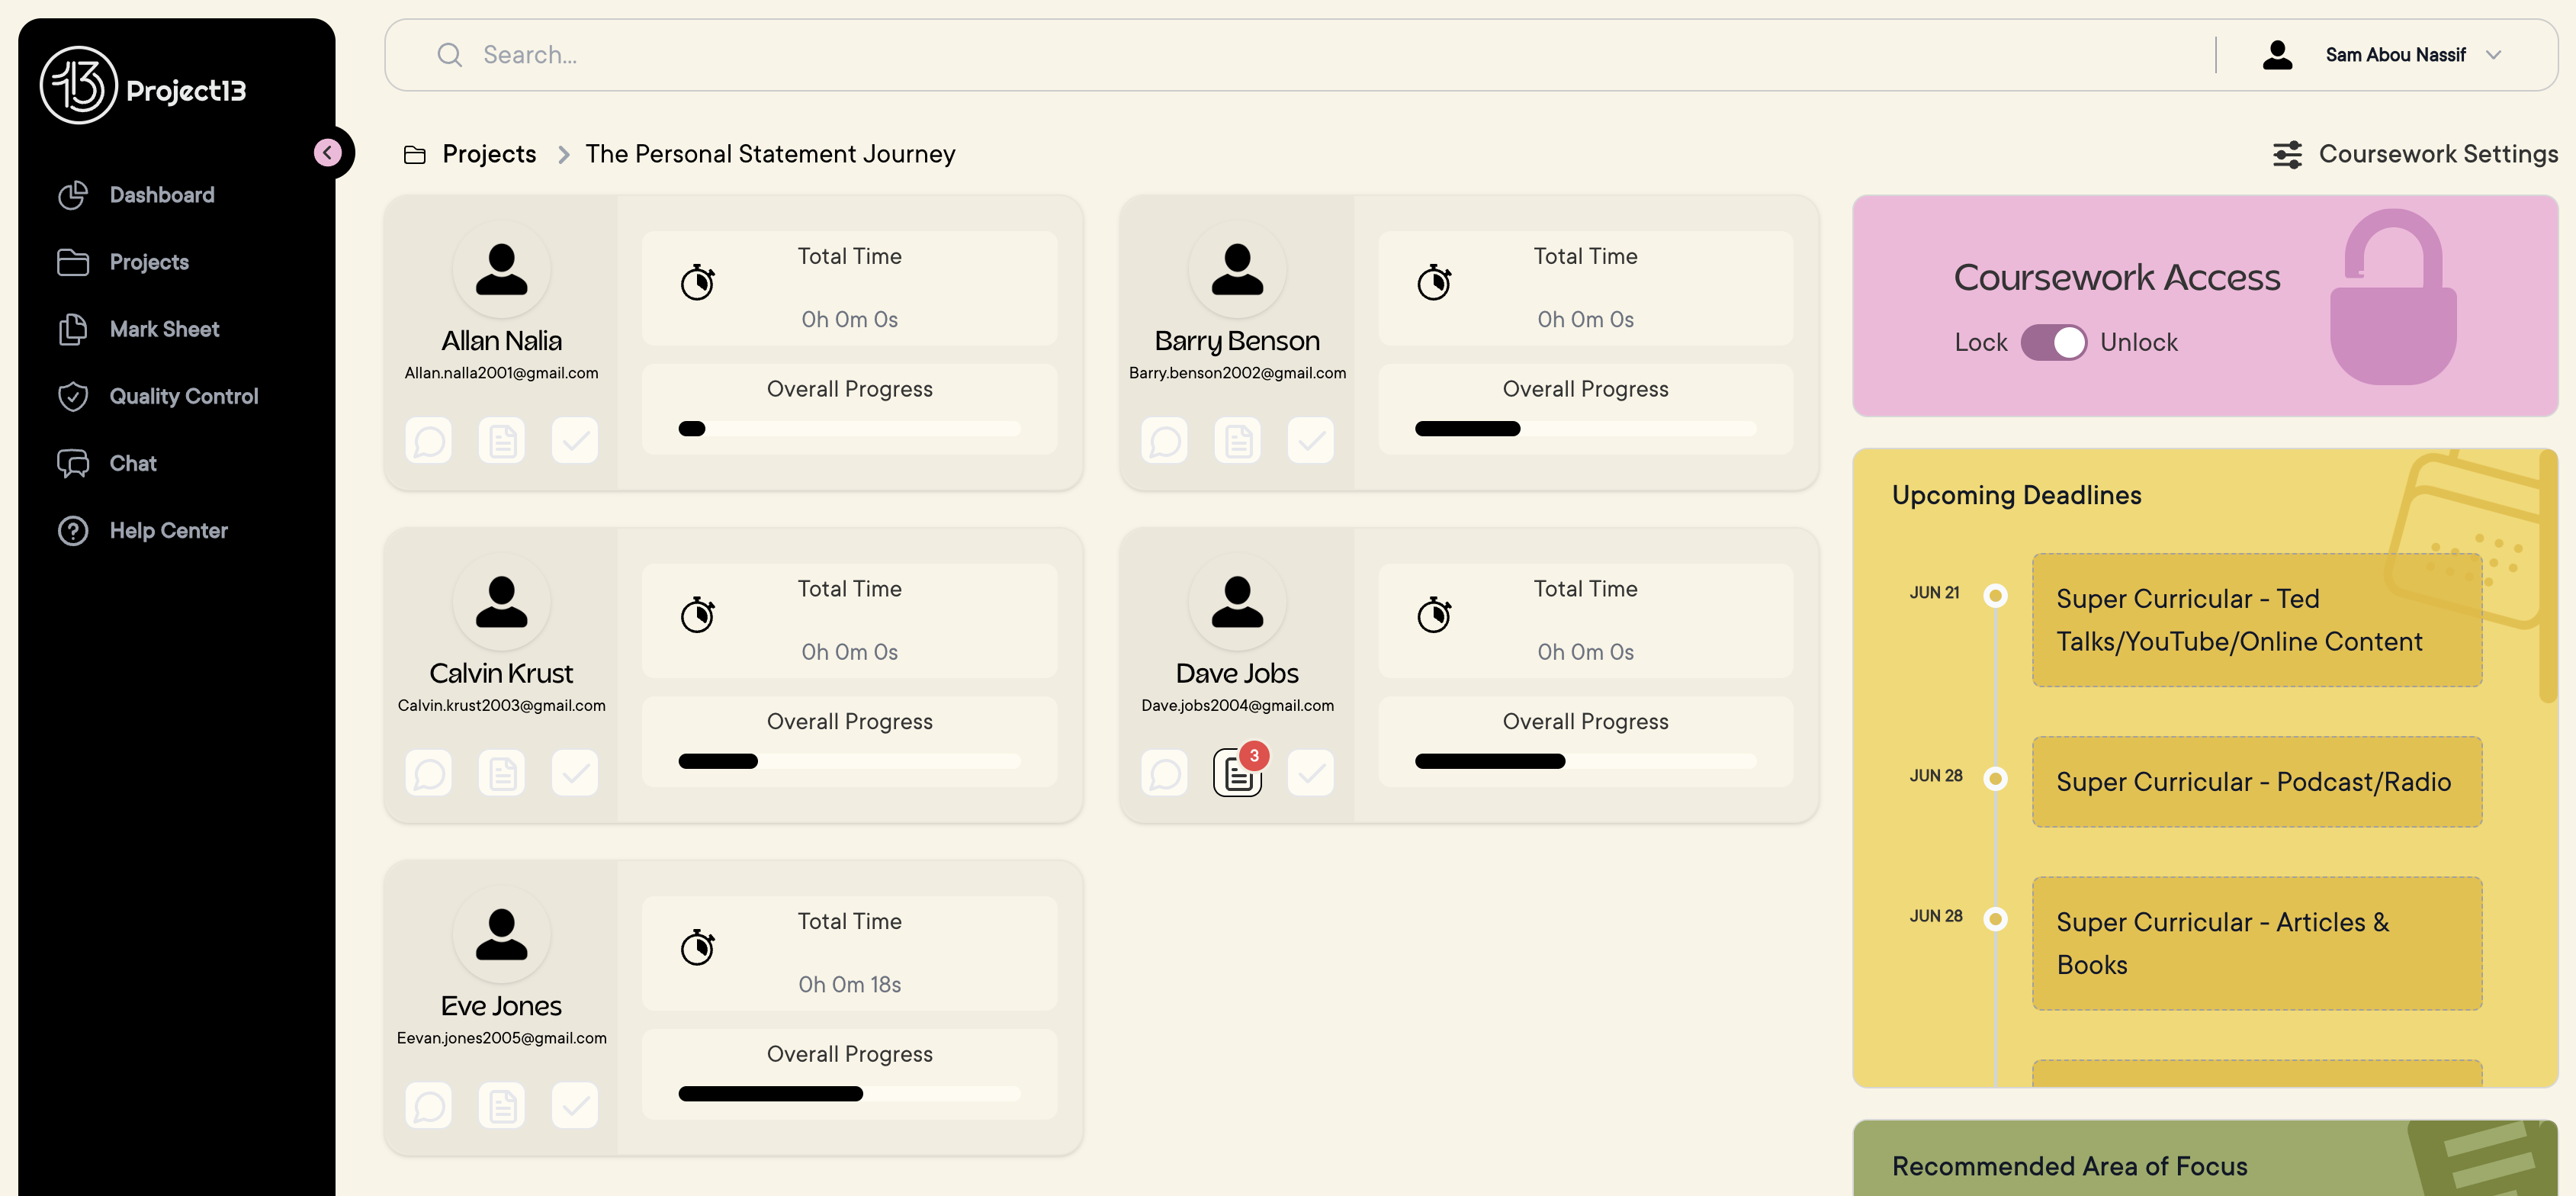Open chat icon on Allan Nalia card
This screenshot has height=1196, width=2576.
(428, 440)
